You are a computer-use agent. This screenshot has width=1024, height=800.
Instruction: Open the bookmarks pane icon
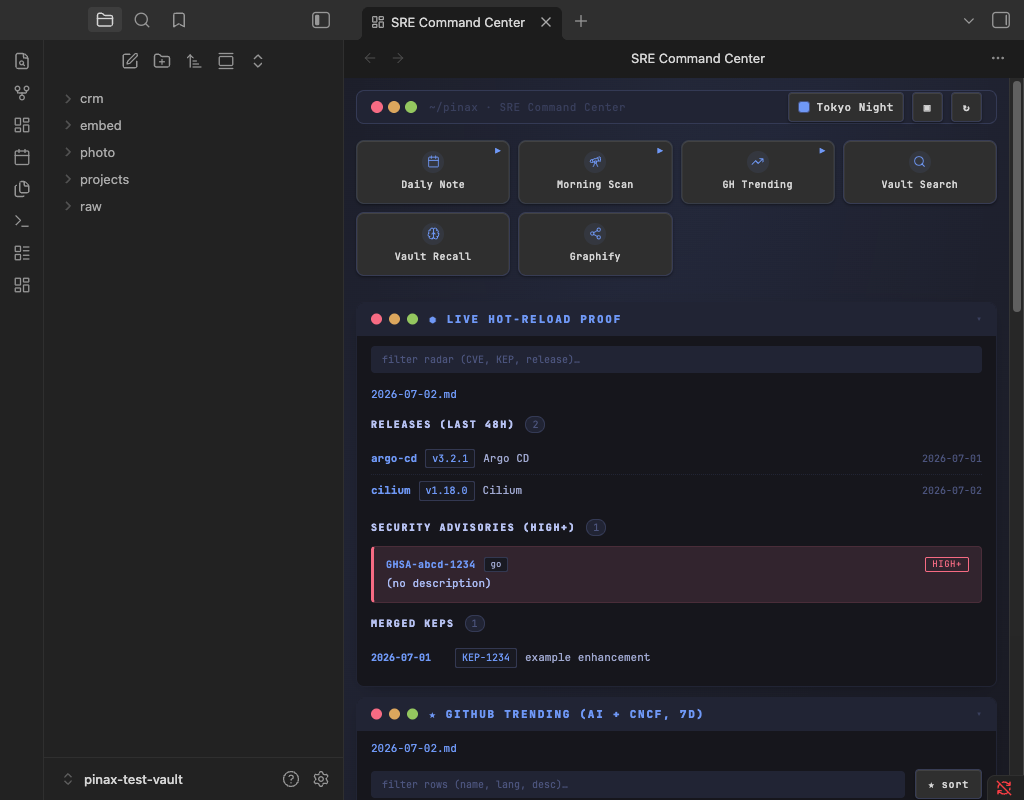pos(179,20)
